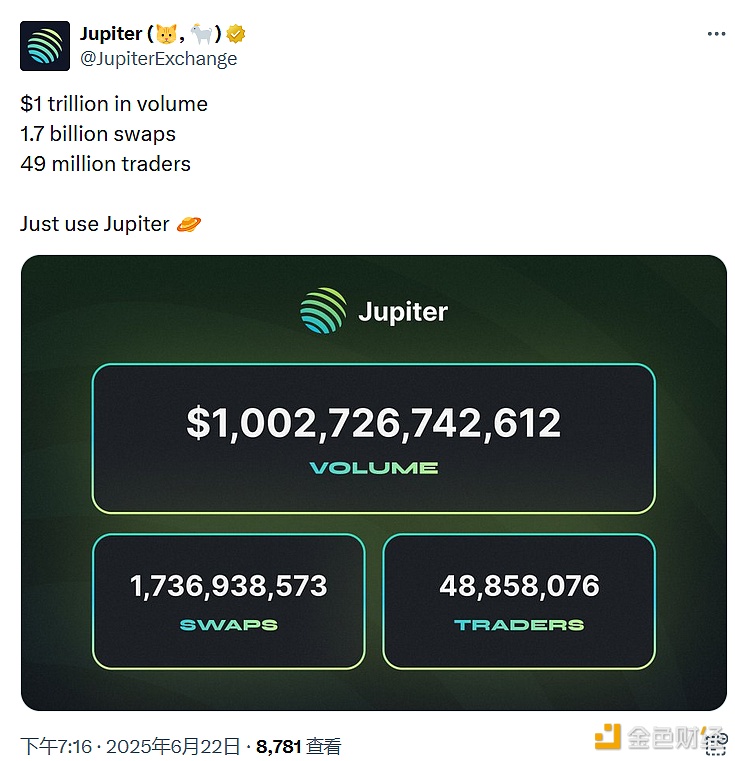Click the Jupiter wordmark in image header
The image size is (735, 761).
click(x=403, y=312)
